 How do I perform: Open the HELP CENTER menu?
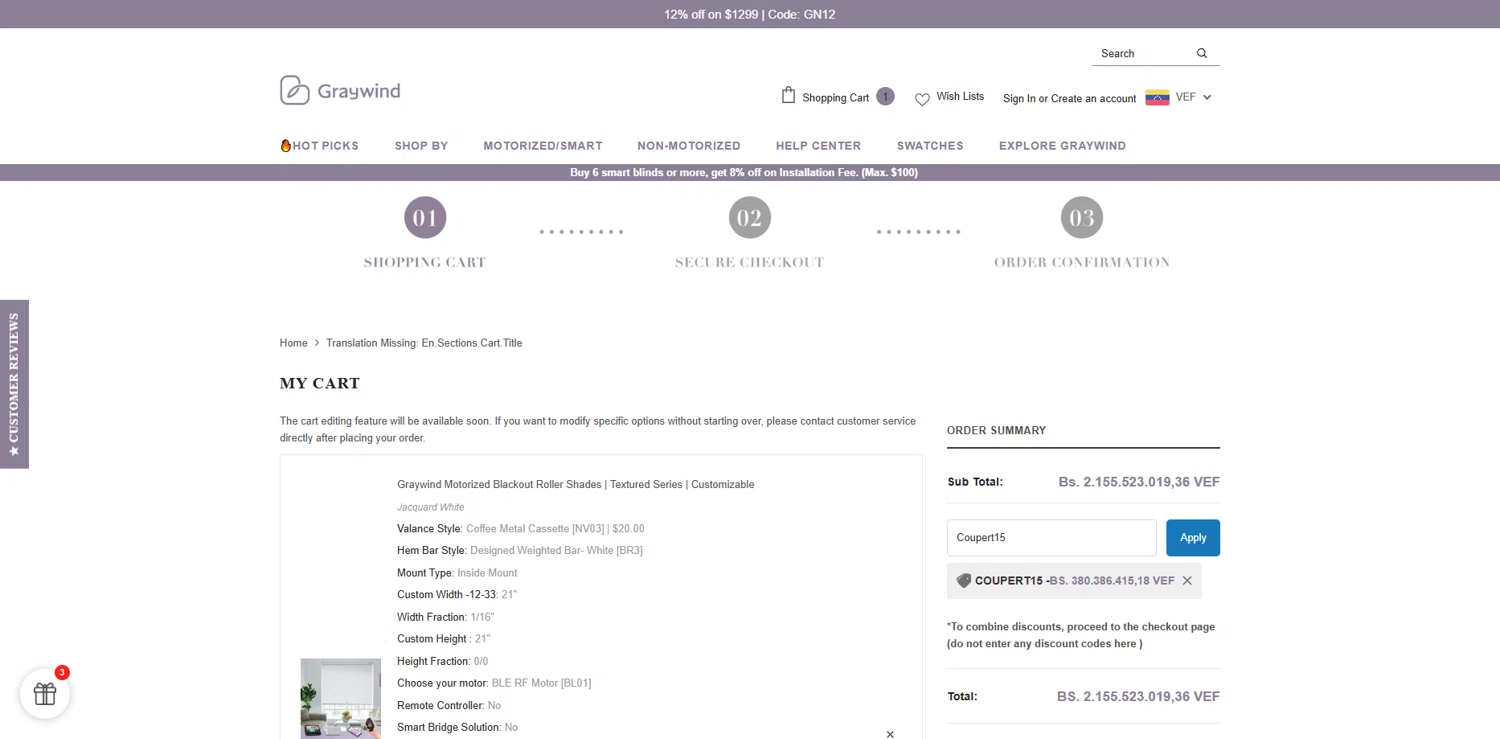[818, 146]
